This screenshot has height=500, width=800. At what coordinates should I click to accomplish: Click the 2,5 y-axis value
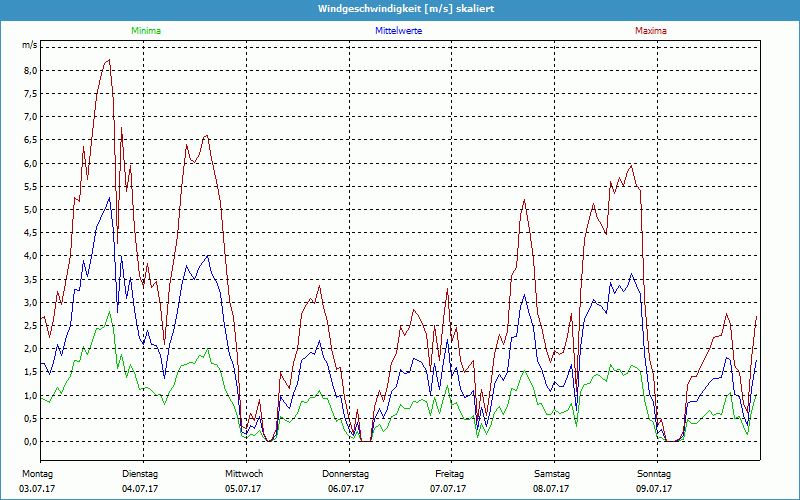pyautogui.click(x=31, y=326)
